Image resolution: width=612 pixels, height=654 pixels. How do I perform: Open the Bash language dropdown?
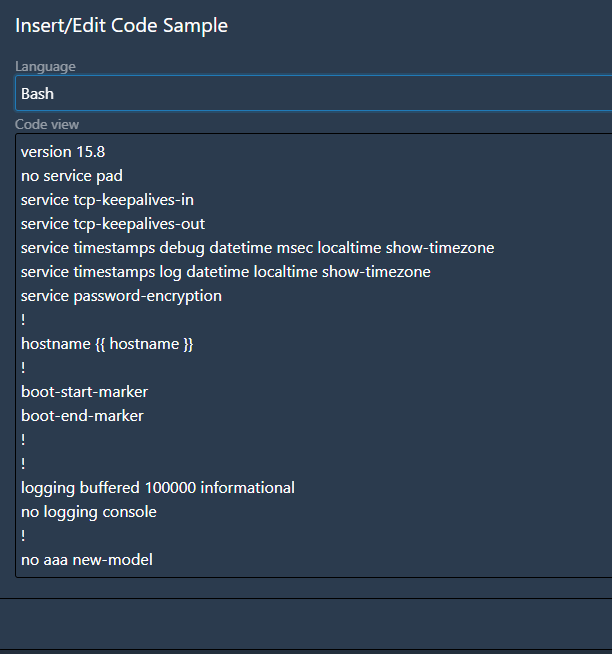point(314,93)
